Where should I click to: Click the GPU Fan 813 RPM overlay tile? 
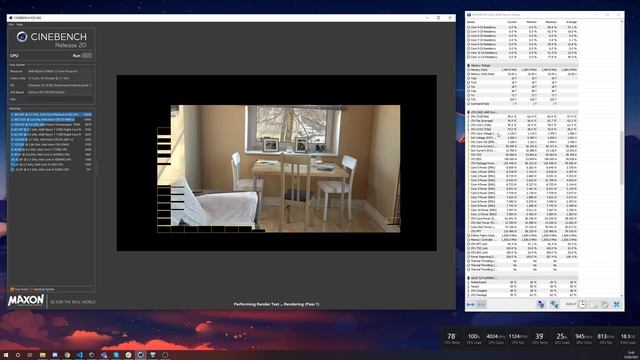click(606, 338)
